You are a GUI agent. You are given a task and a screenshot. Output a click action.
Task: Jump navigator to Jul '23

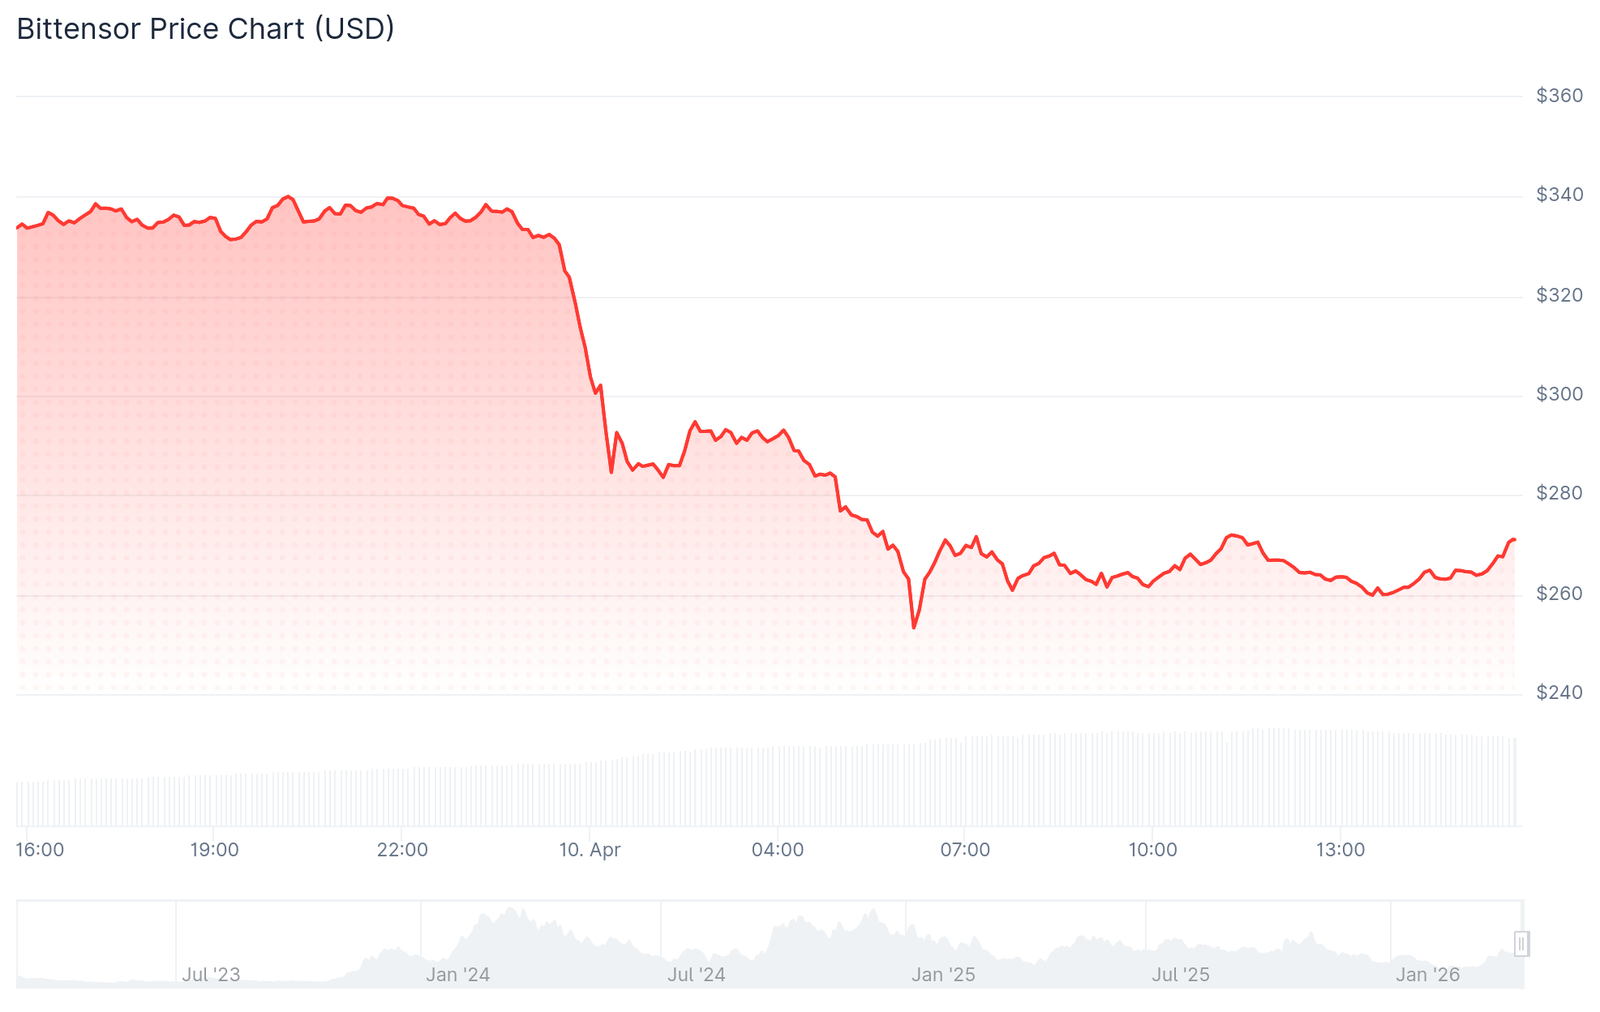click(211, 974)
